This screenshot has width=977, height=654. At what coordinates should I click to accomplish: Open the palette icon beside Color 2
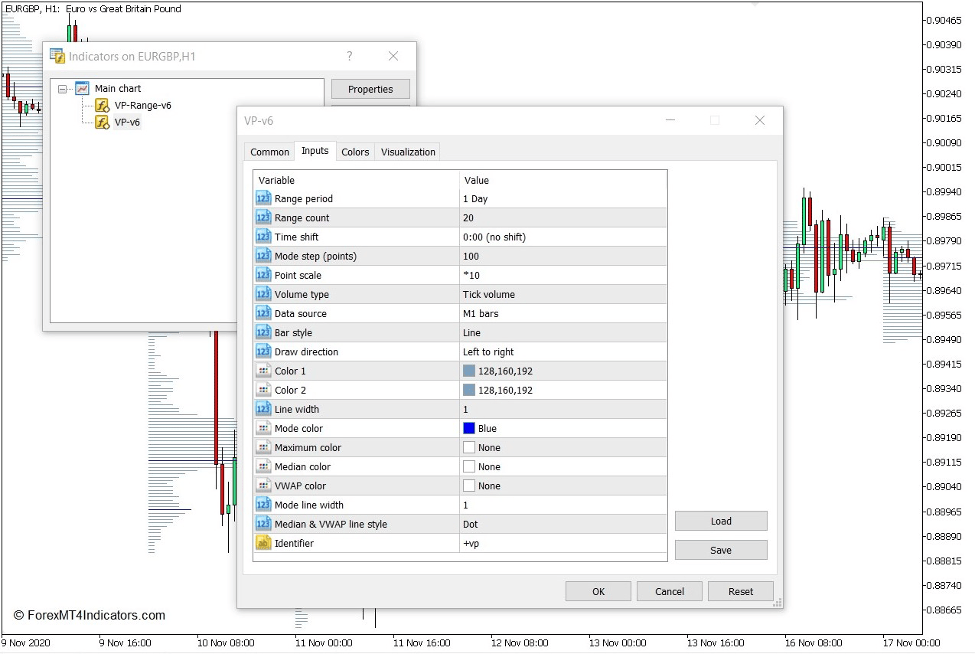[264, 390]
